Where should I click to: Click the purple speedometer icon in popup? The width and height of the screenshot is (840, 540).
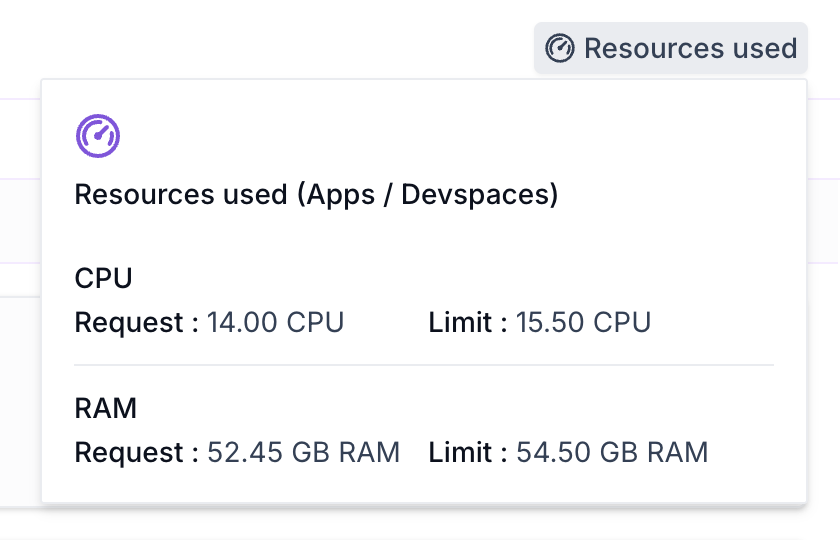pyautogui.click(x=98, y=136)
